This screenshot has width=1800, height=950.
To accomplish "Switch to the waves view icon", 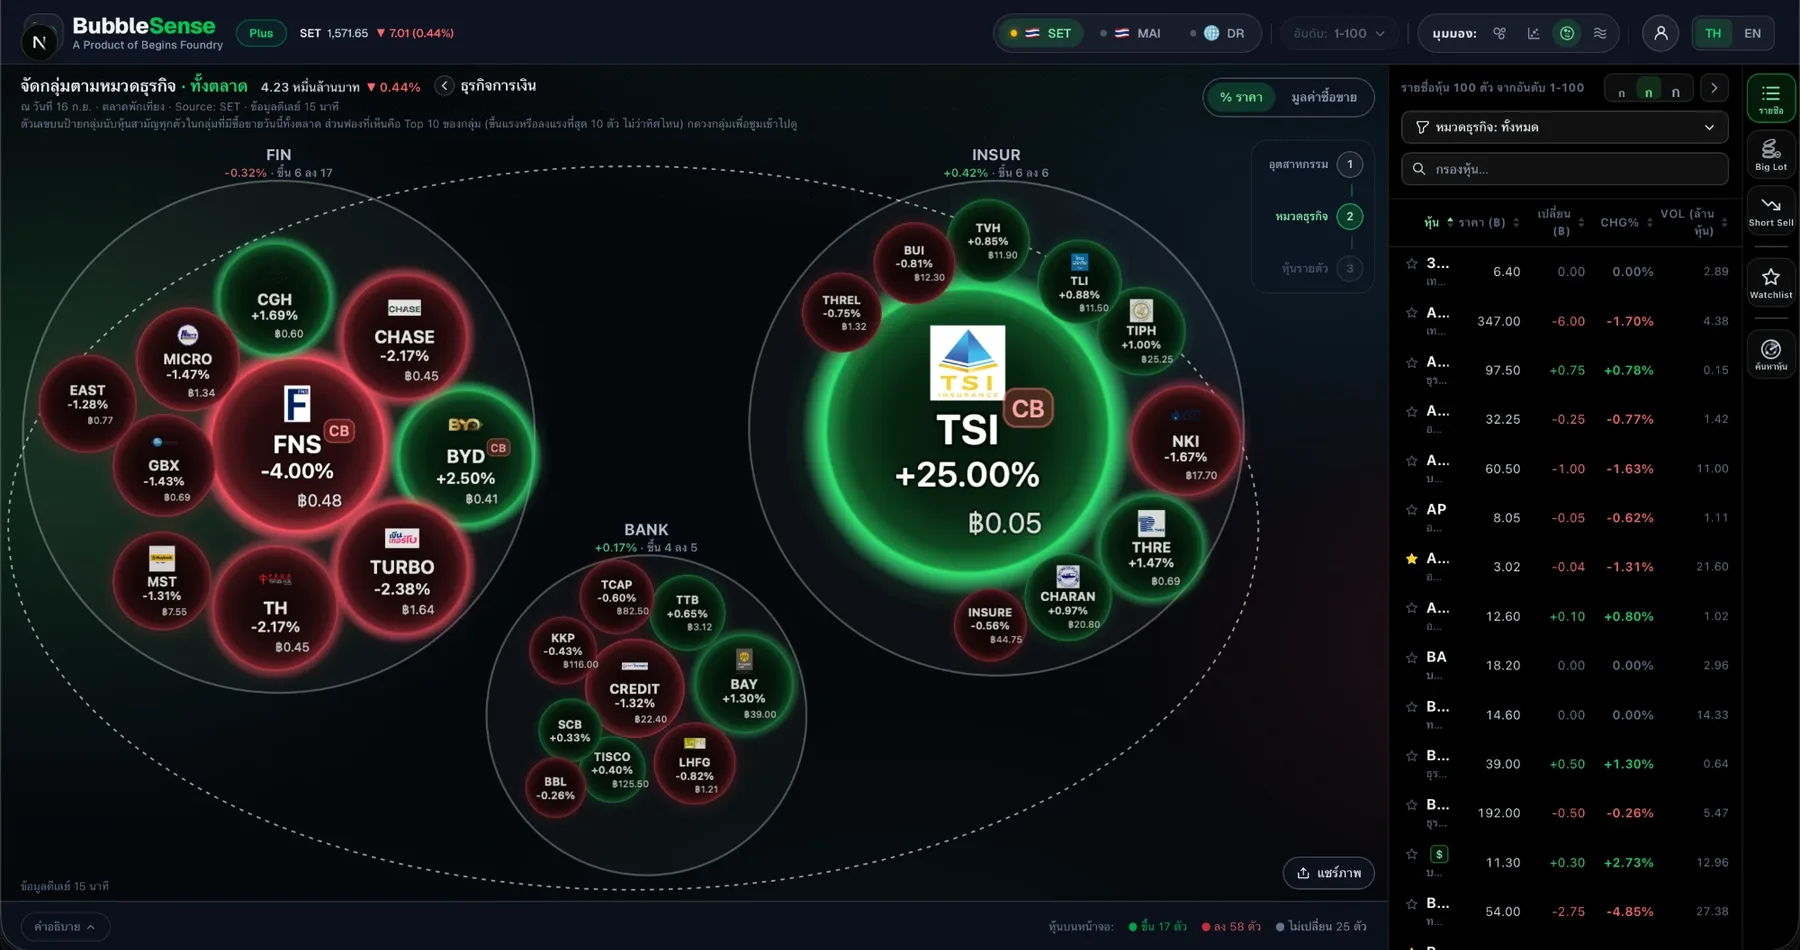I will tap(1600, 33).
